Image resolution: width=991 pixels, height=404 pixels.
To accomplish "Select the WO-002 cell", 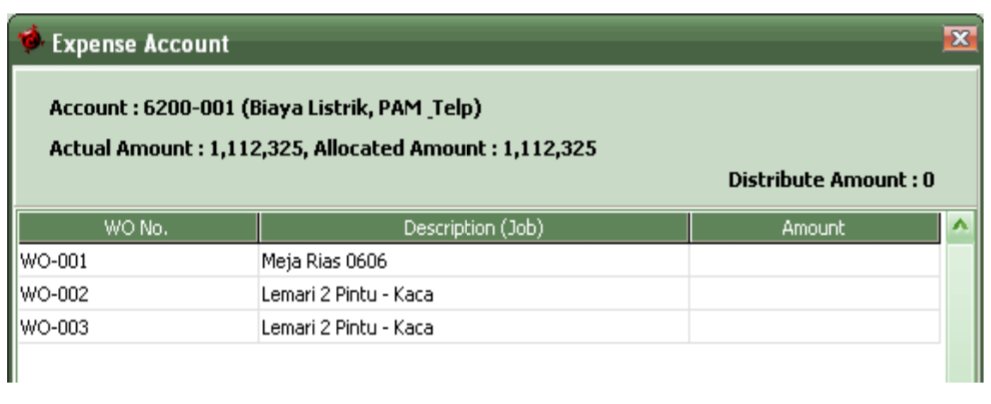I will pos(138,295).
